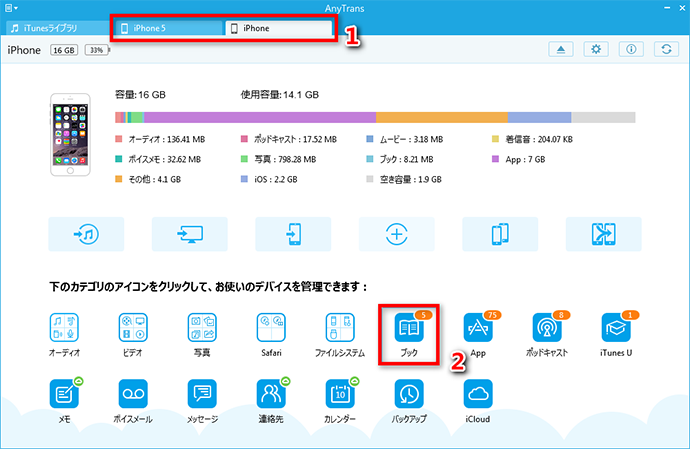Close the AnyTrans window
Screen dimensions: 690x449
click(x=682, y=8)
